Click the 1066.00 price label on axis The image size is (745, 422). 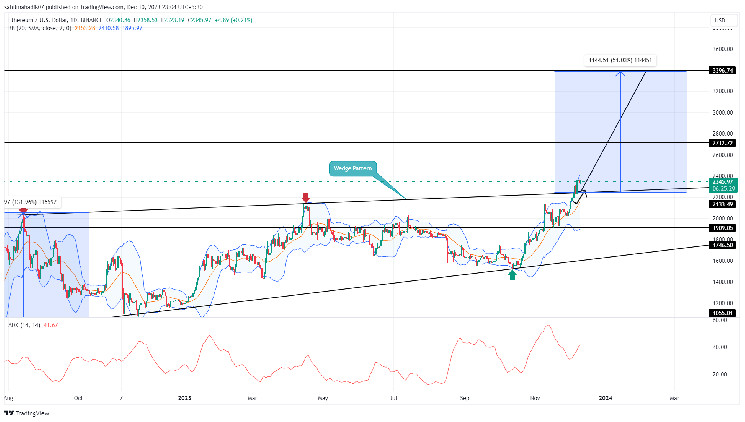tap(722, 312)
